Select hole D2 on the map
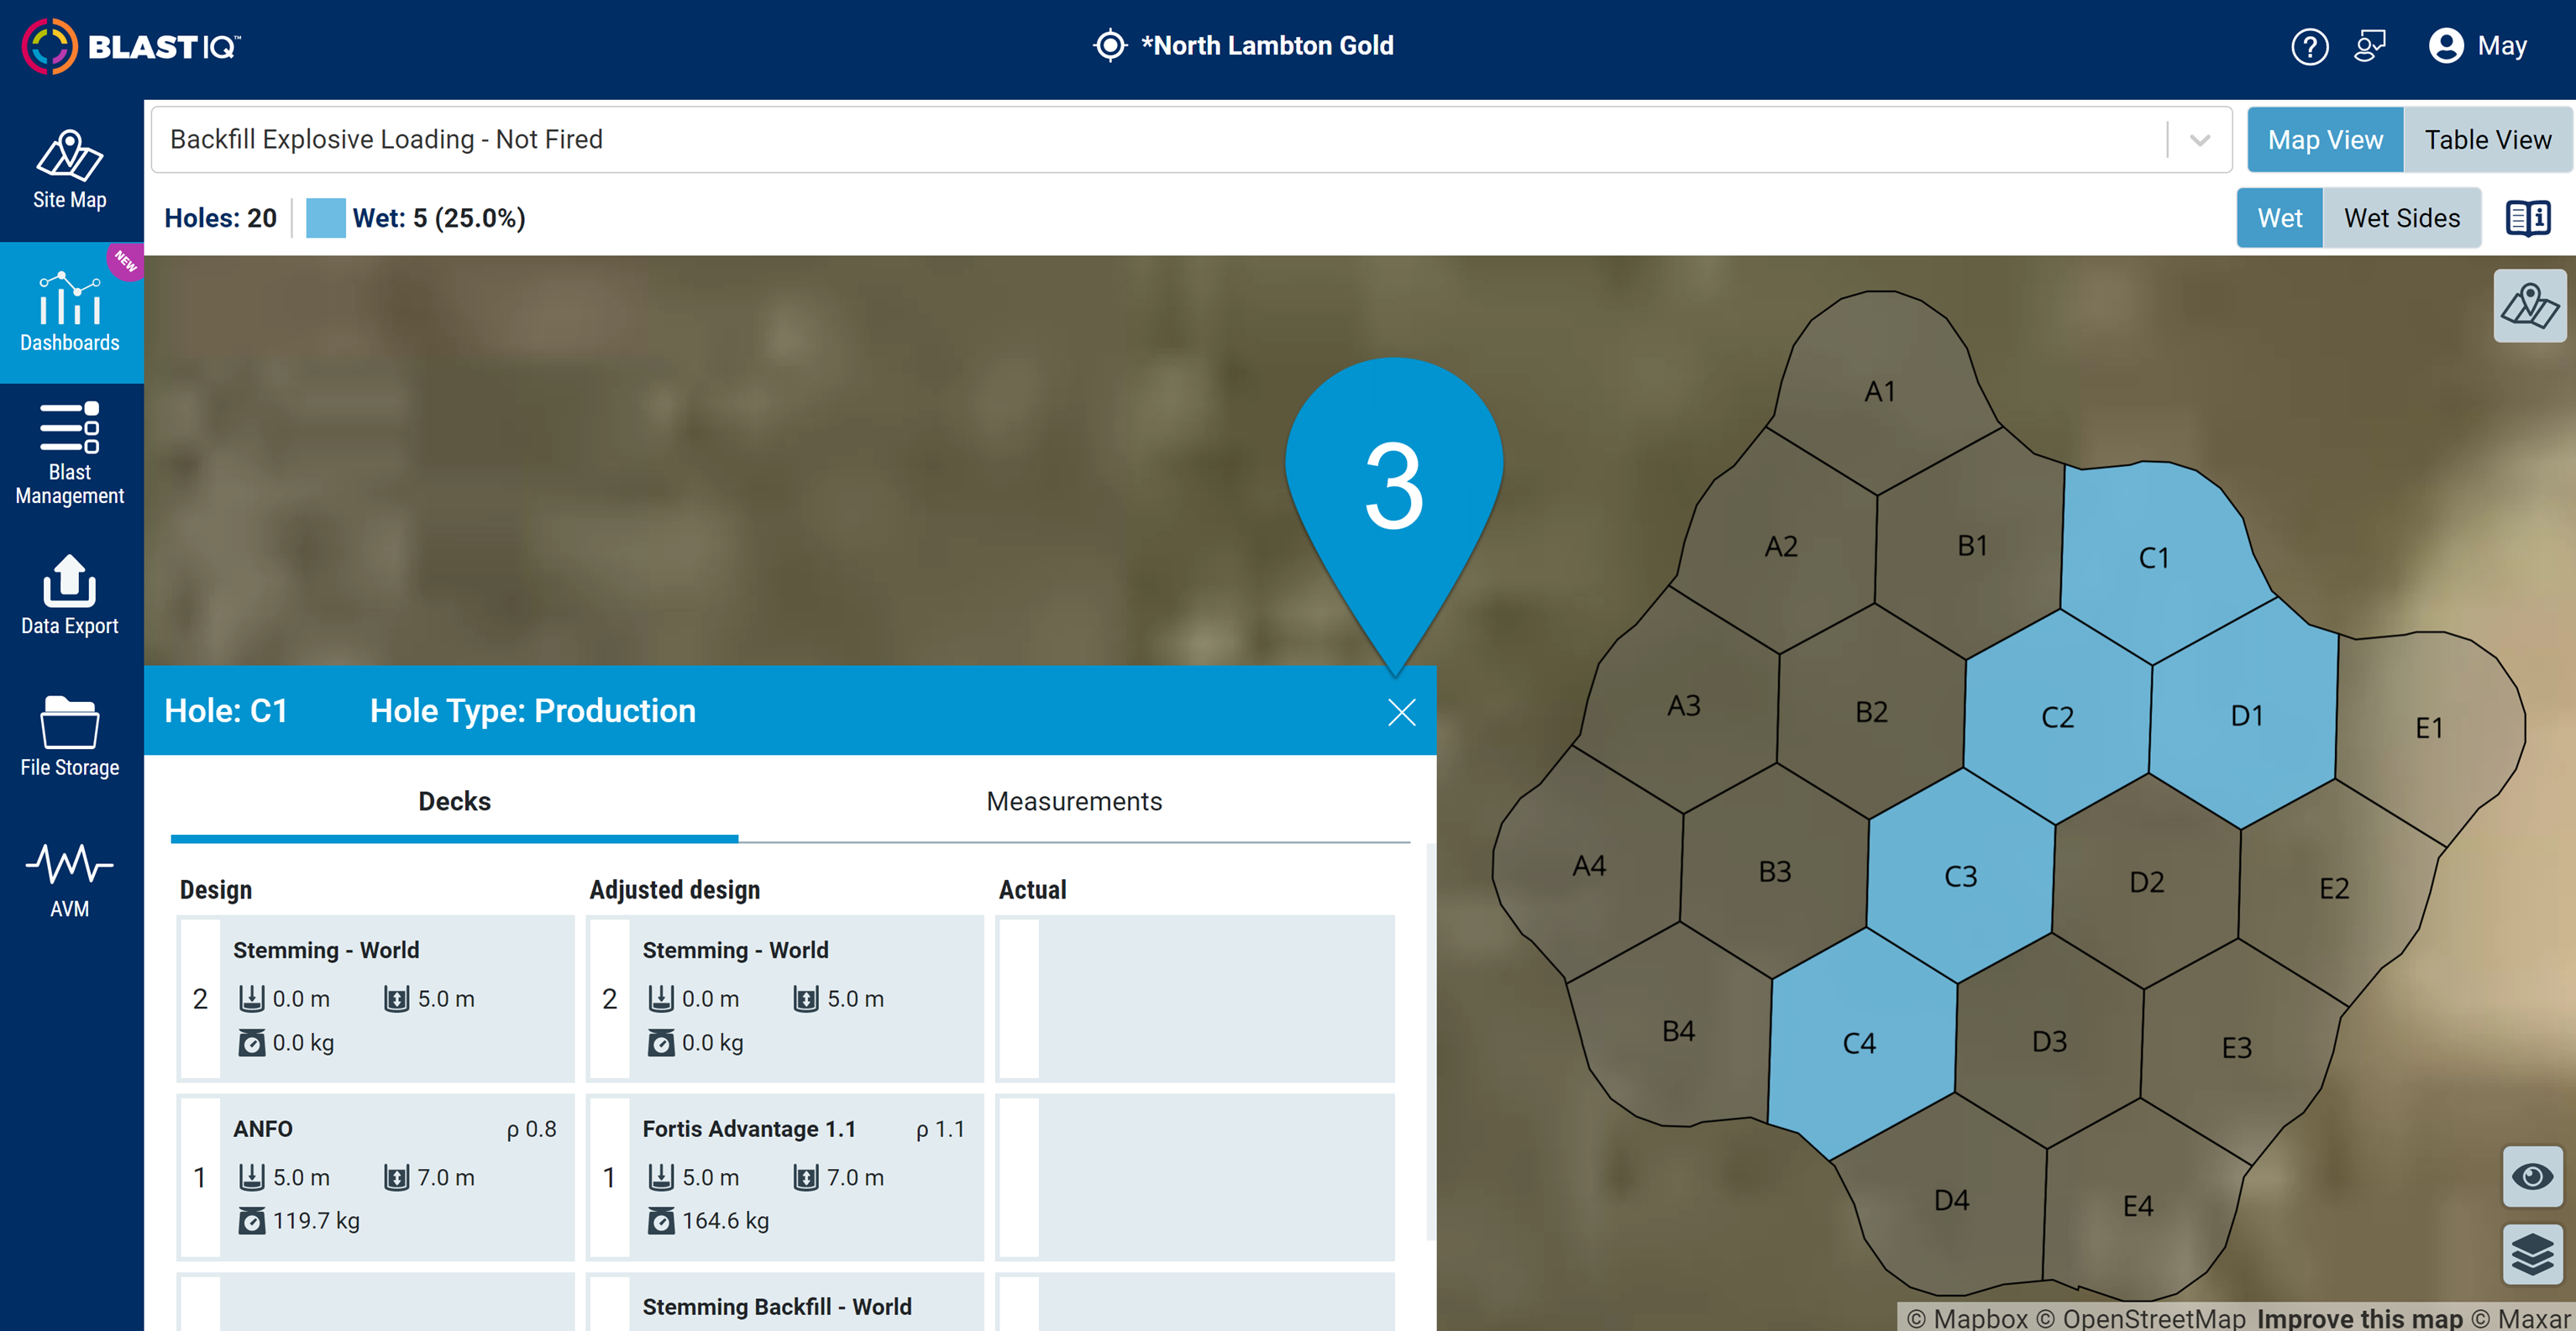This screenshot has height=1331, width=2576. click(x=2146, y=882)
